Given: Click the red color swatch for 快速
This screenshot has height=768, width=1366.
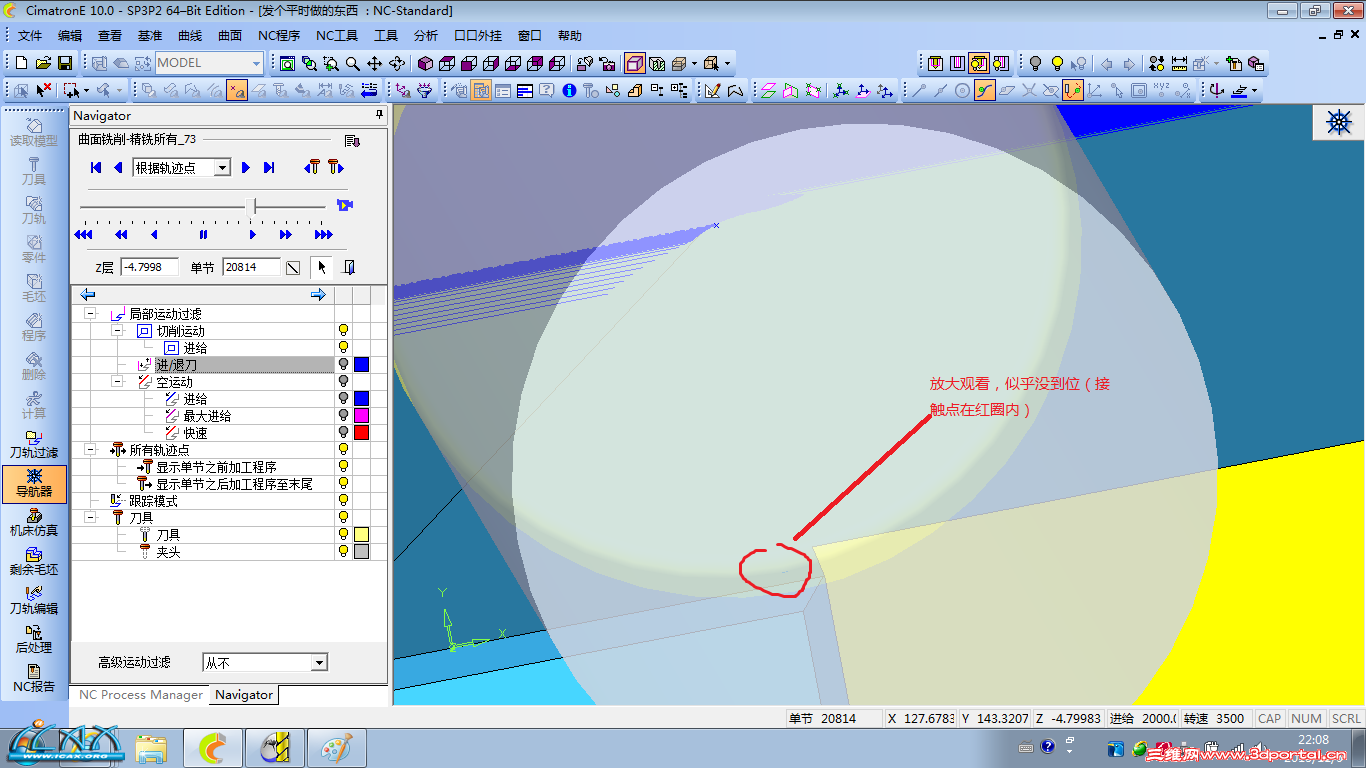Looking at the screenshot, I should point(361,432).
